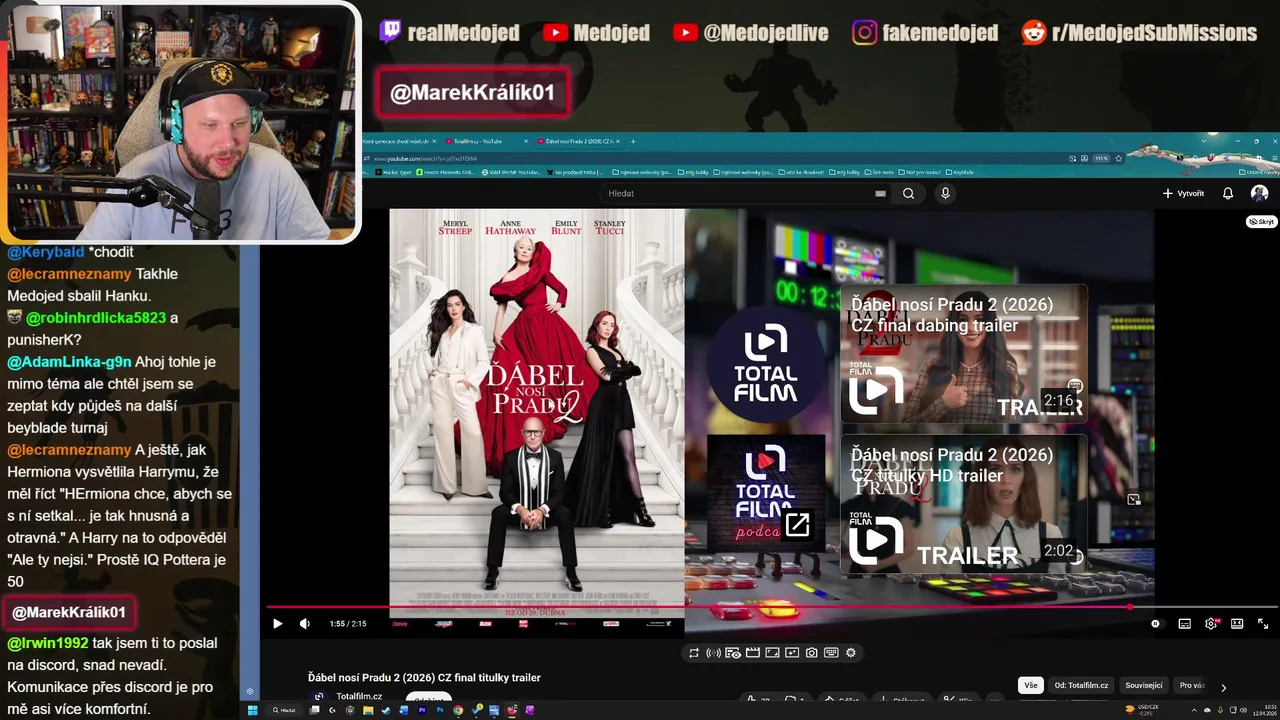Open Ďábel nosí Pradu 2 CZ titulky HD trailer card

click(963, 504)
